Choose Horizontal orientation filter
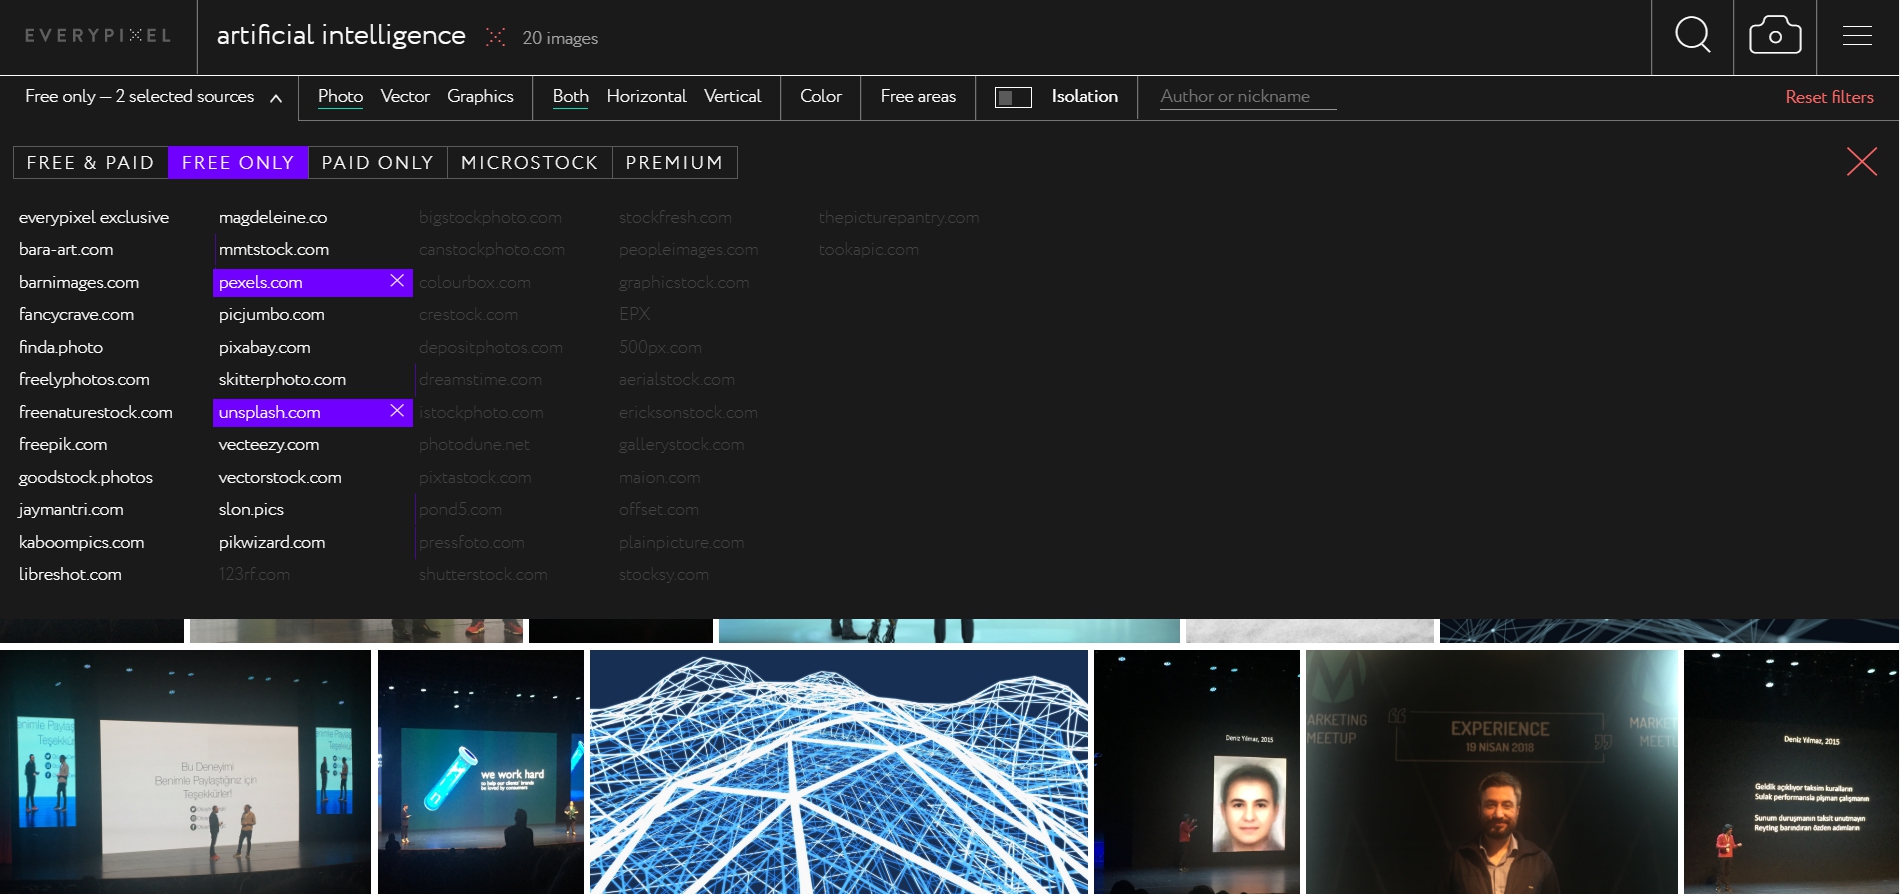This screenshot has width=1900, height=894. click(x=646, y=97)
